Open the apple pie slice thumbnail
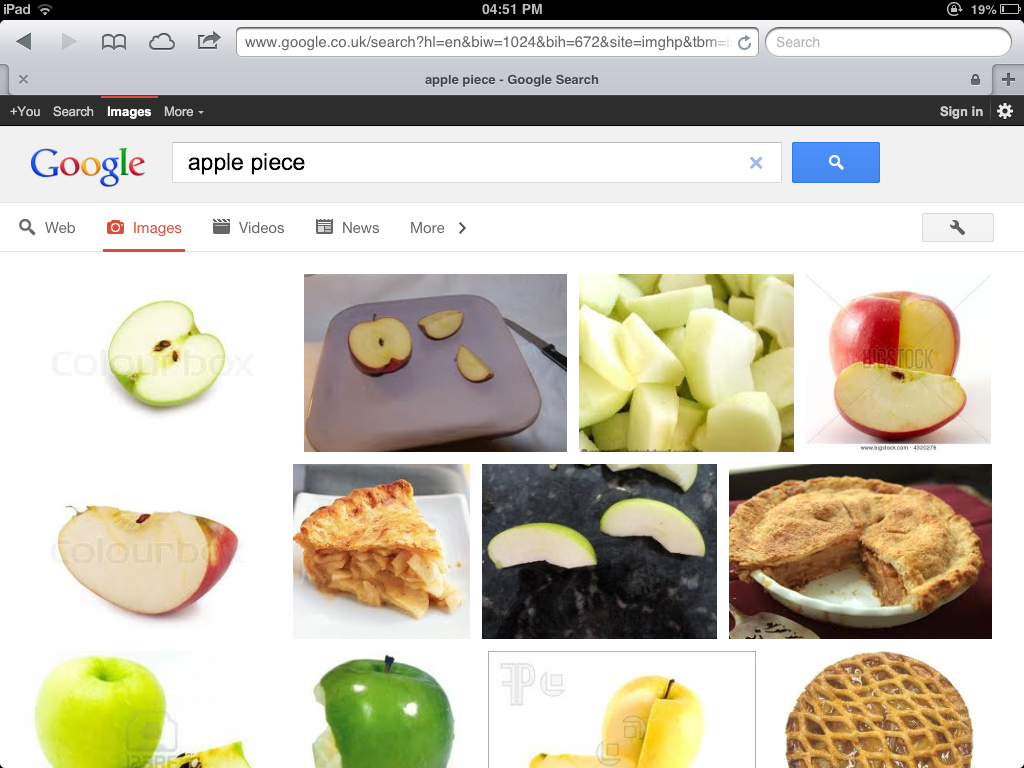 (381, 551)
